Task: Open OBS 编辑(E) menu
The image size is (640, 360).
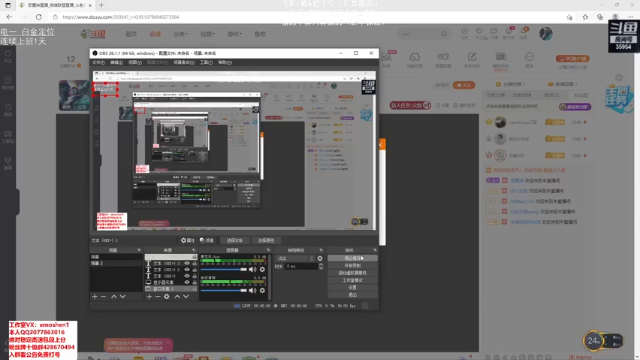Action: click(x=116, y=62)
